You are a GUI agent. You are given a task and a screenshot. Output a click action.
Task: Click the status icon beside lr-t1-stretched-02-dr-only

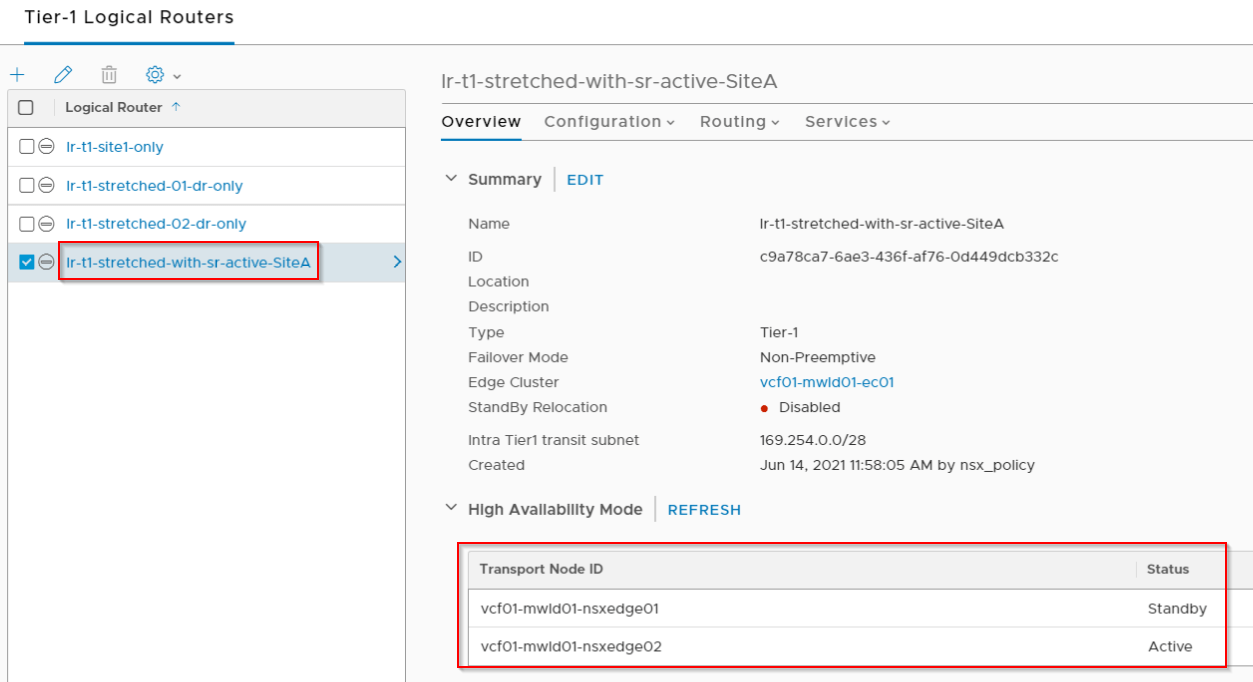click(x=46, y=223)
